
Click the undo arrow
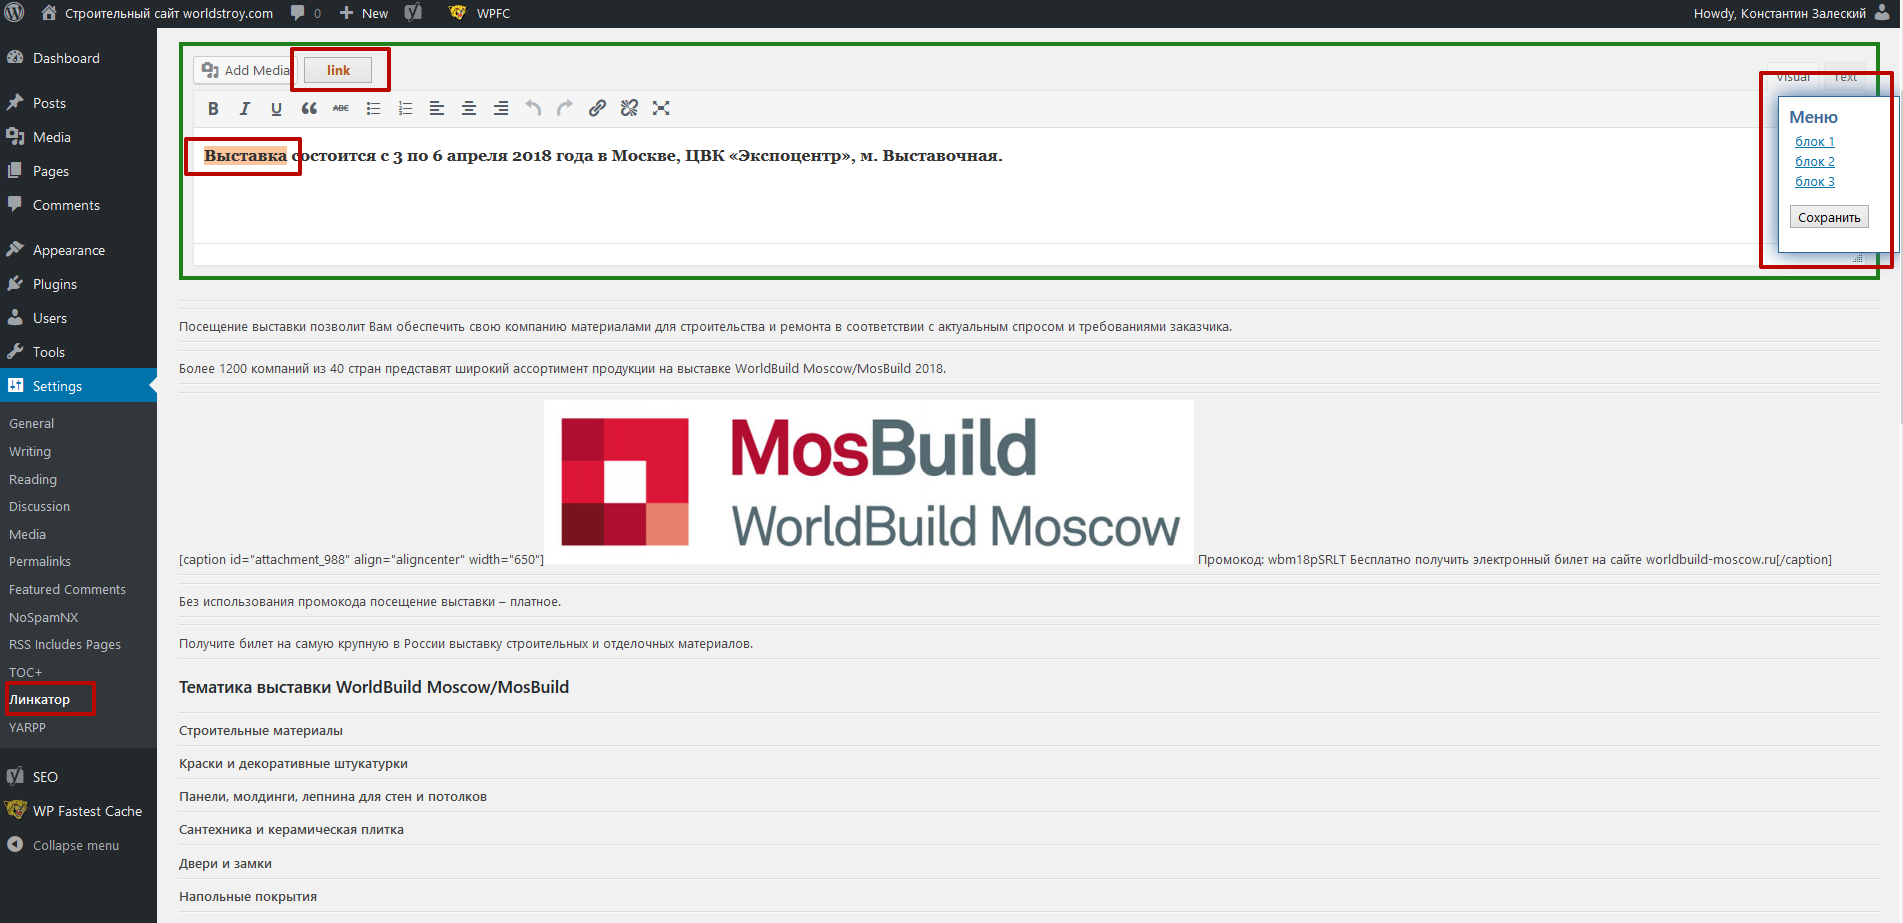click(x=533, y=108)
